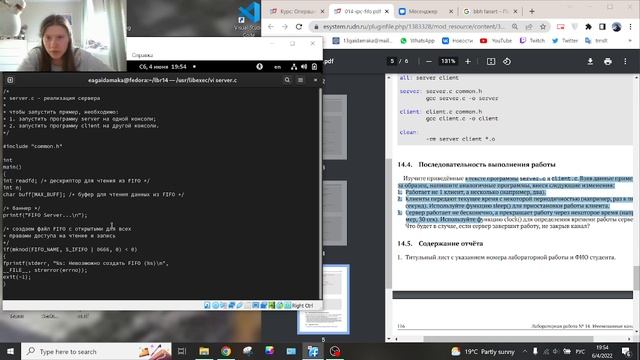Open Visual Studio Code desktop shortcut

coord(247,18)
